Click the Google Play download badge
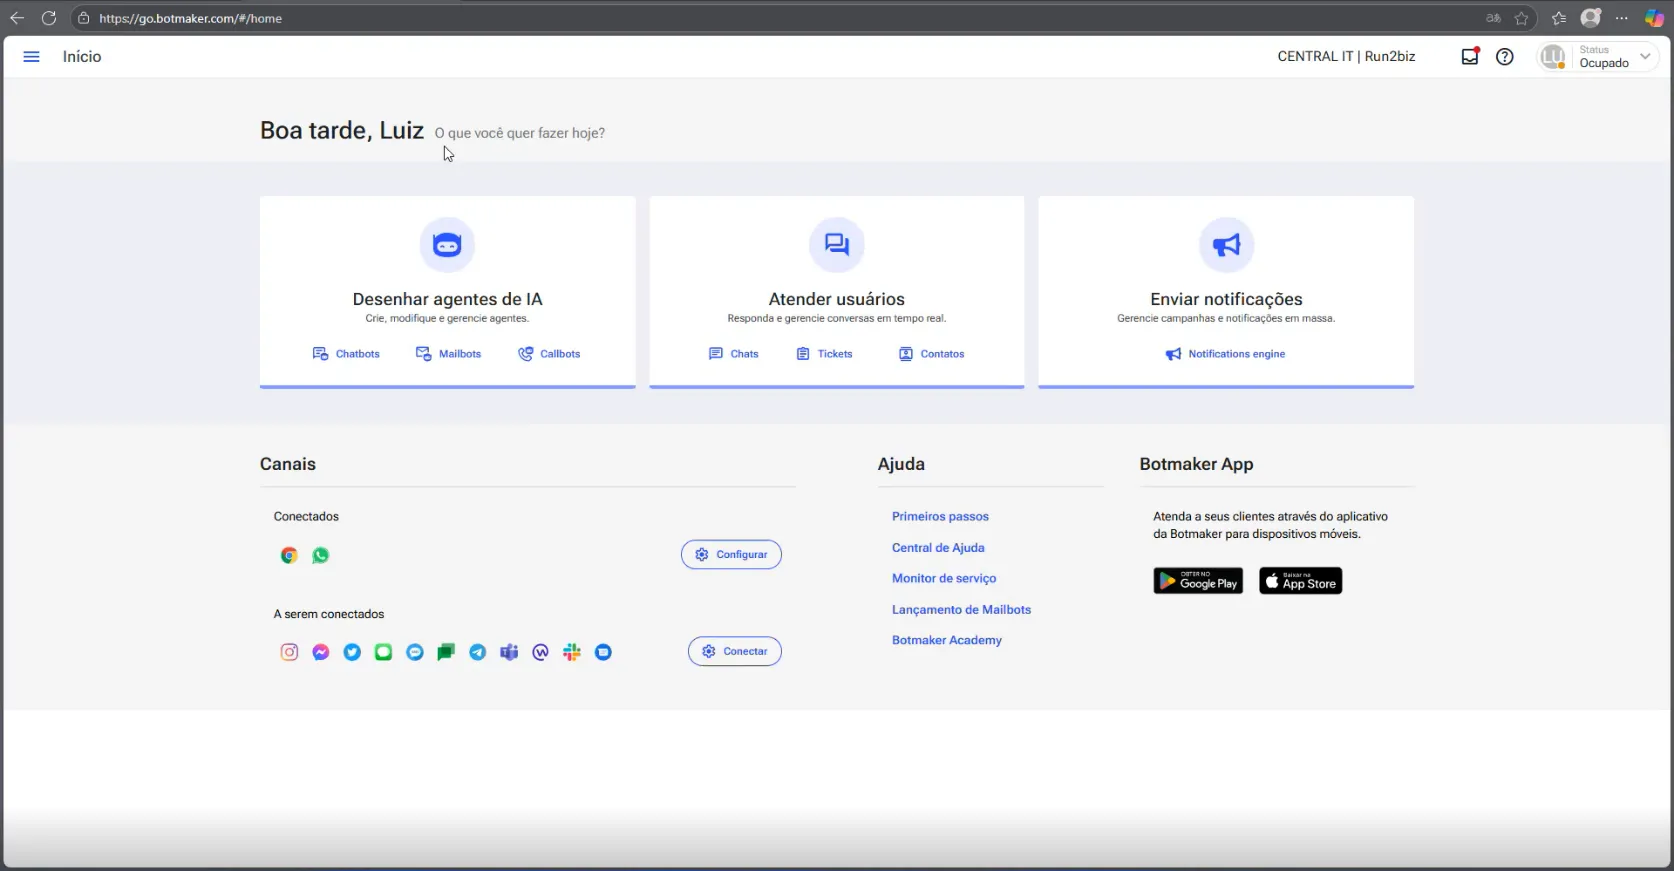 (1198, 581)
